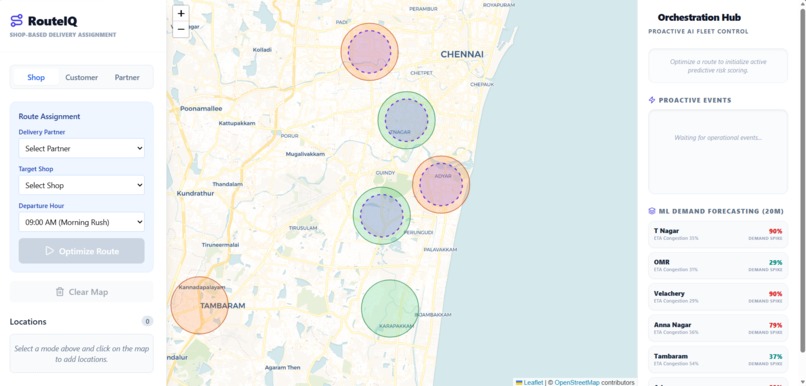Open the Departure Hour dropdown
This screenshot has width=806, height=386.
82,222
